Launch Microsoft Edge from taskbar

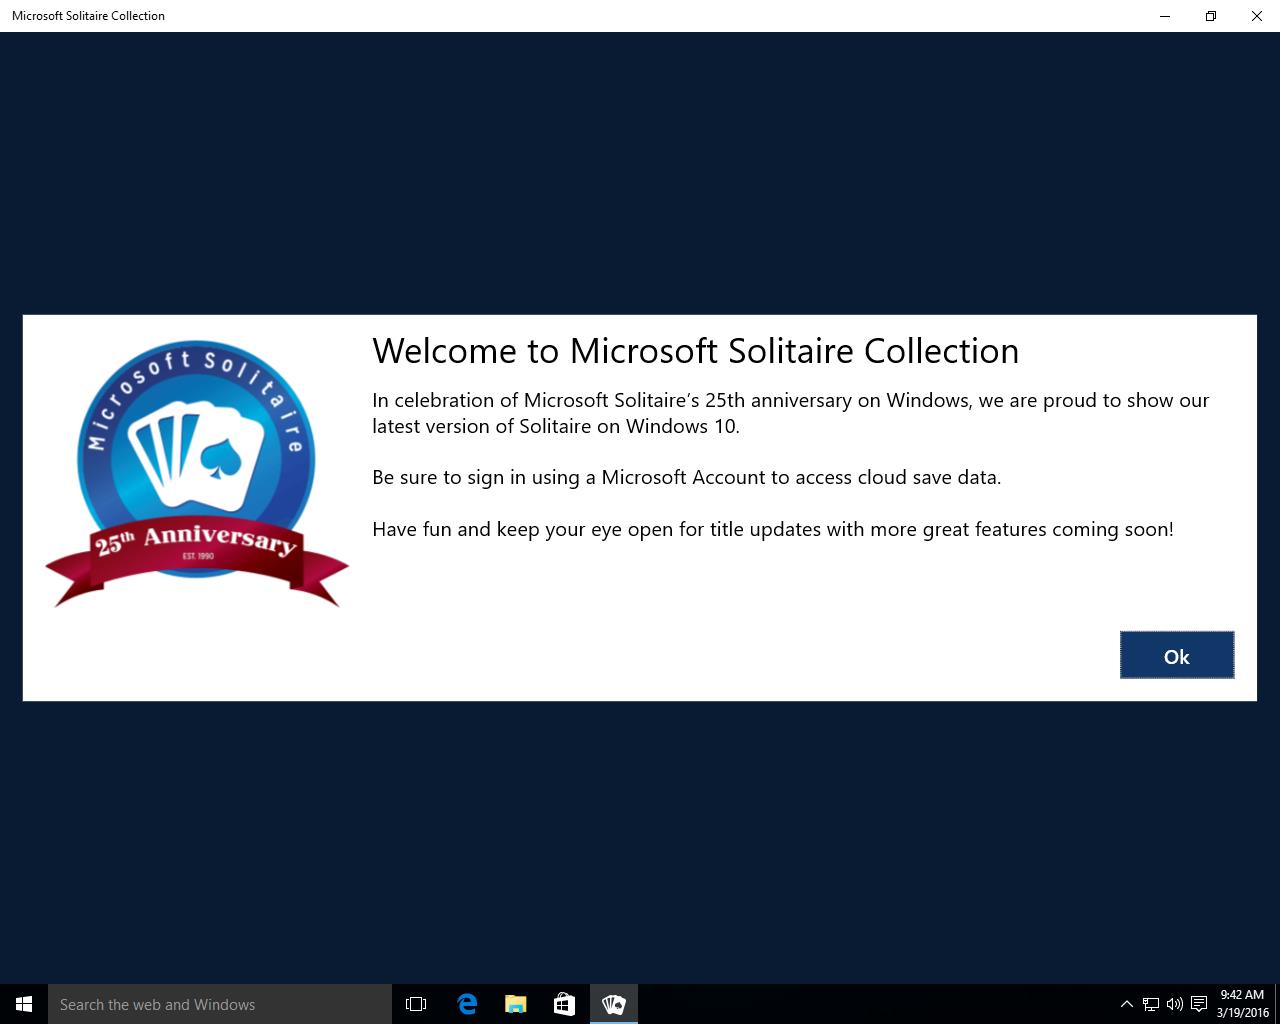[x=467, y=1004]
